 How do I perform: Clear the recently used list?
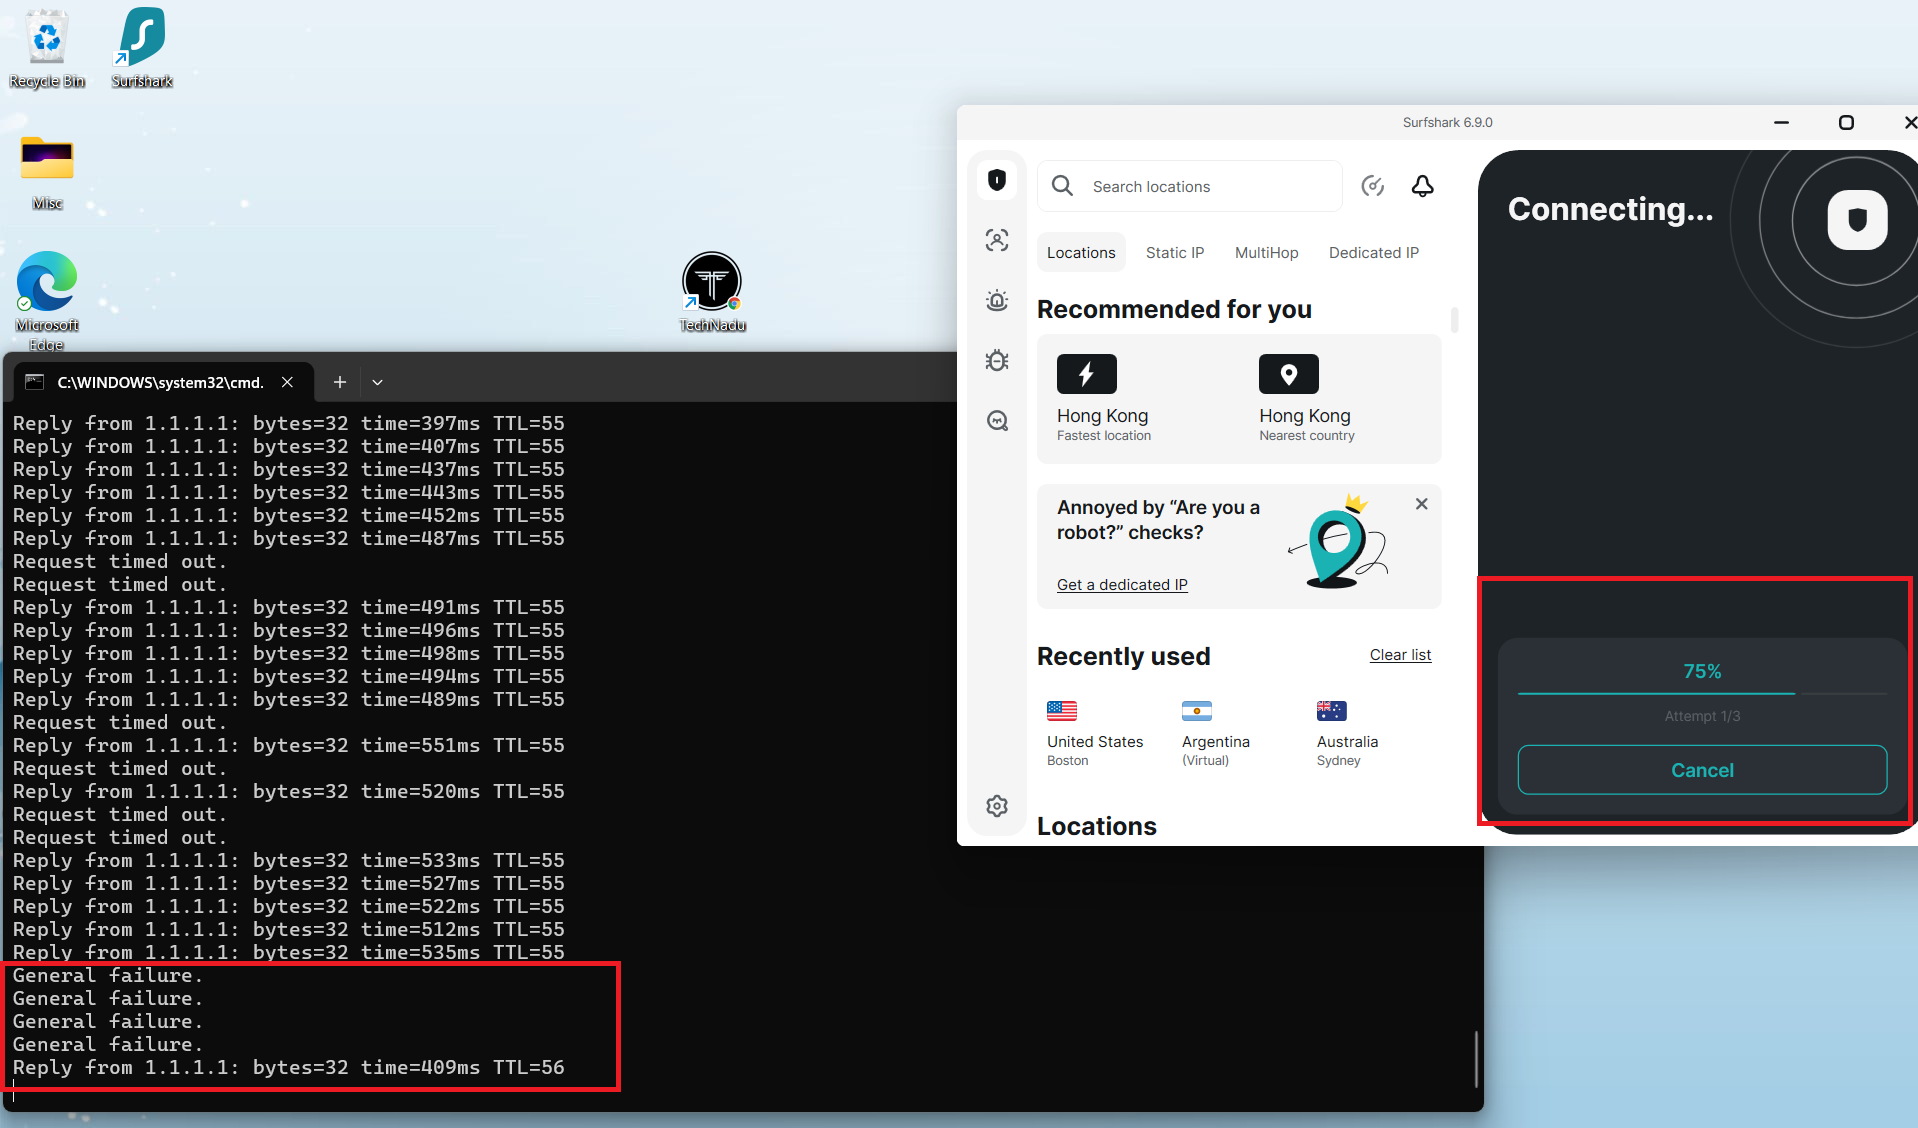pos(1400,655)
